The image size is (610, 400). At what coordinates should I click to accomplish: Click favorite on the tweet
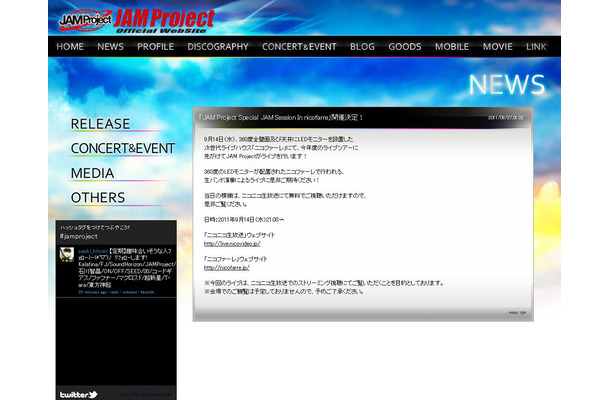pyautogui.click(x=147, y=292)
